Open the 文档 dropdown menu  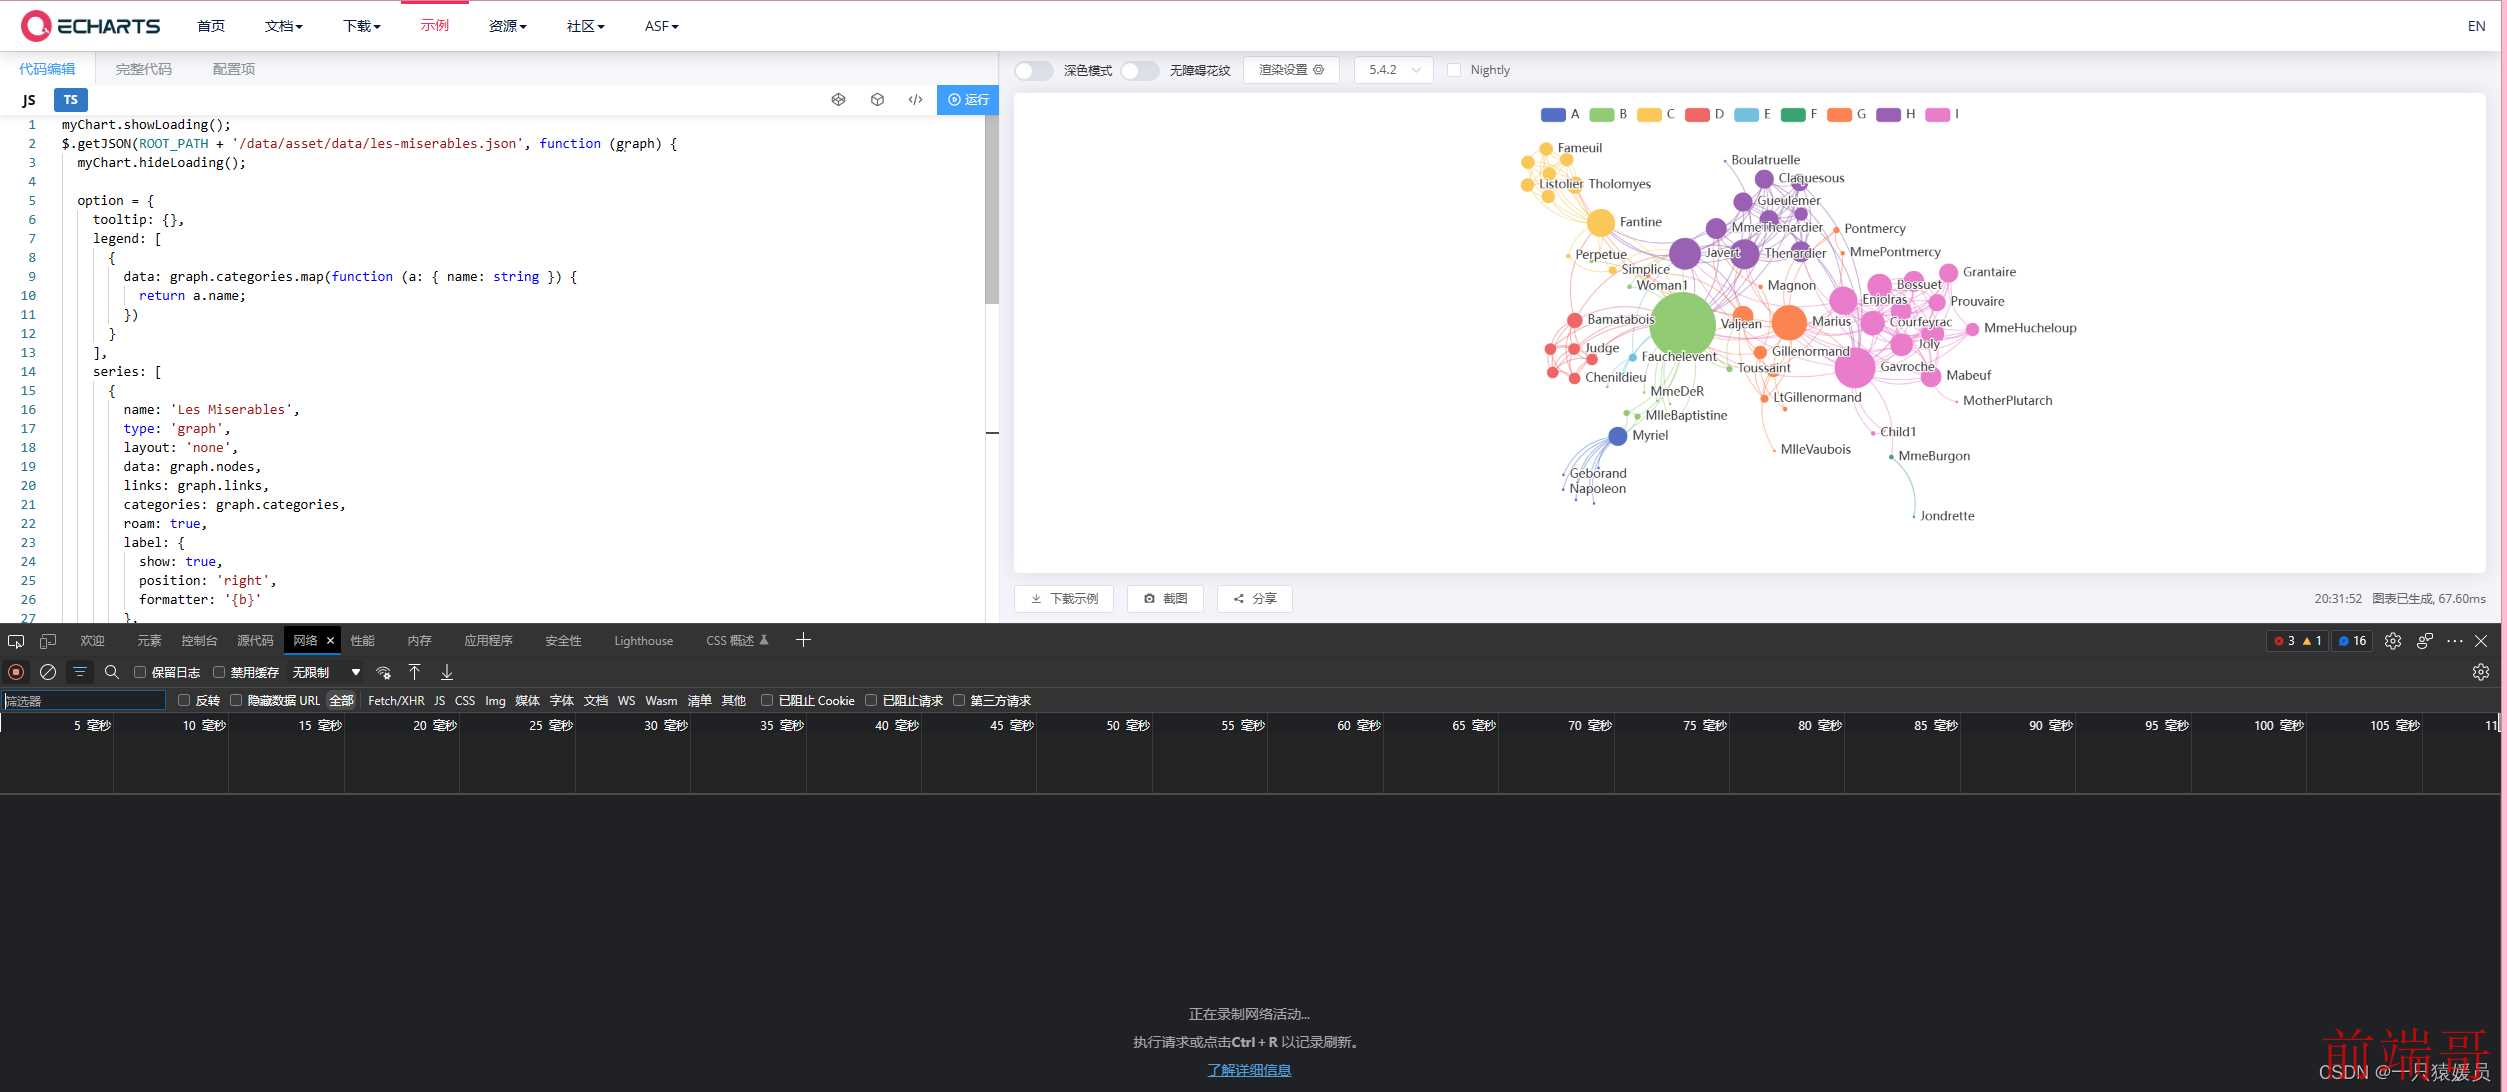[x=283, y=26]
